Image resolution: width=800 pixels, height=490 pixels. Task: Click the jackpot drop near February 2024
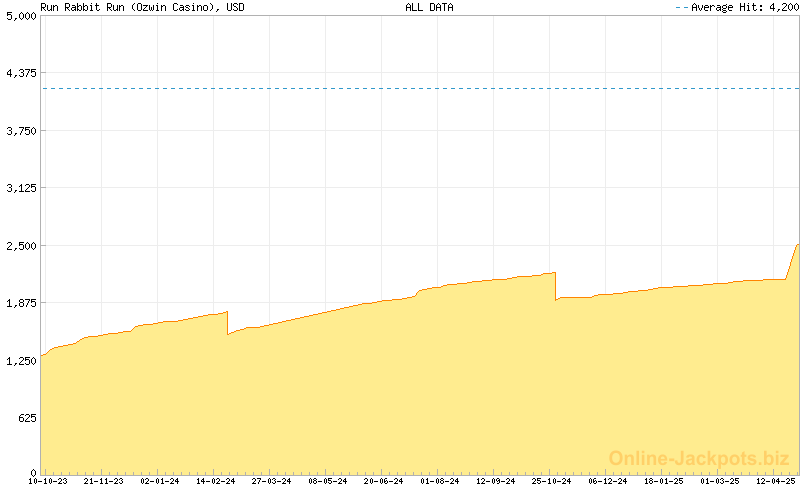click(x=228, y=323)
